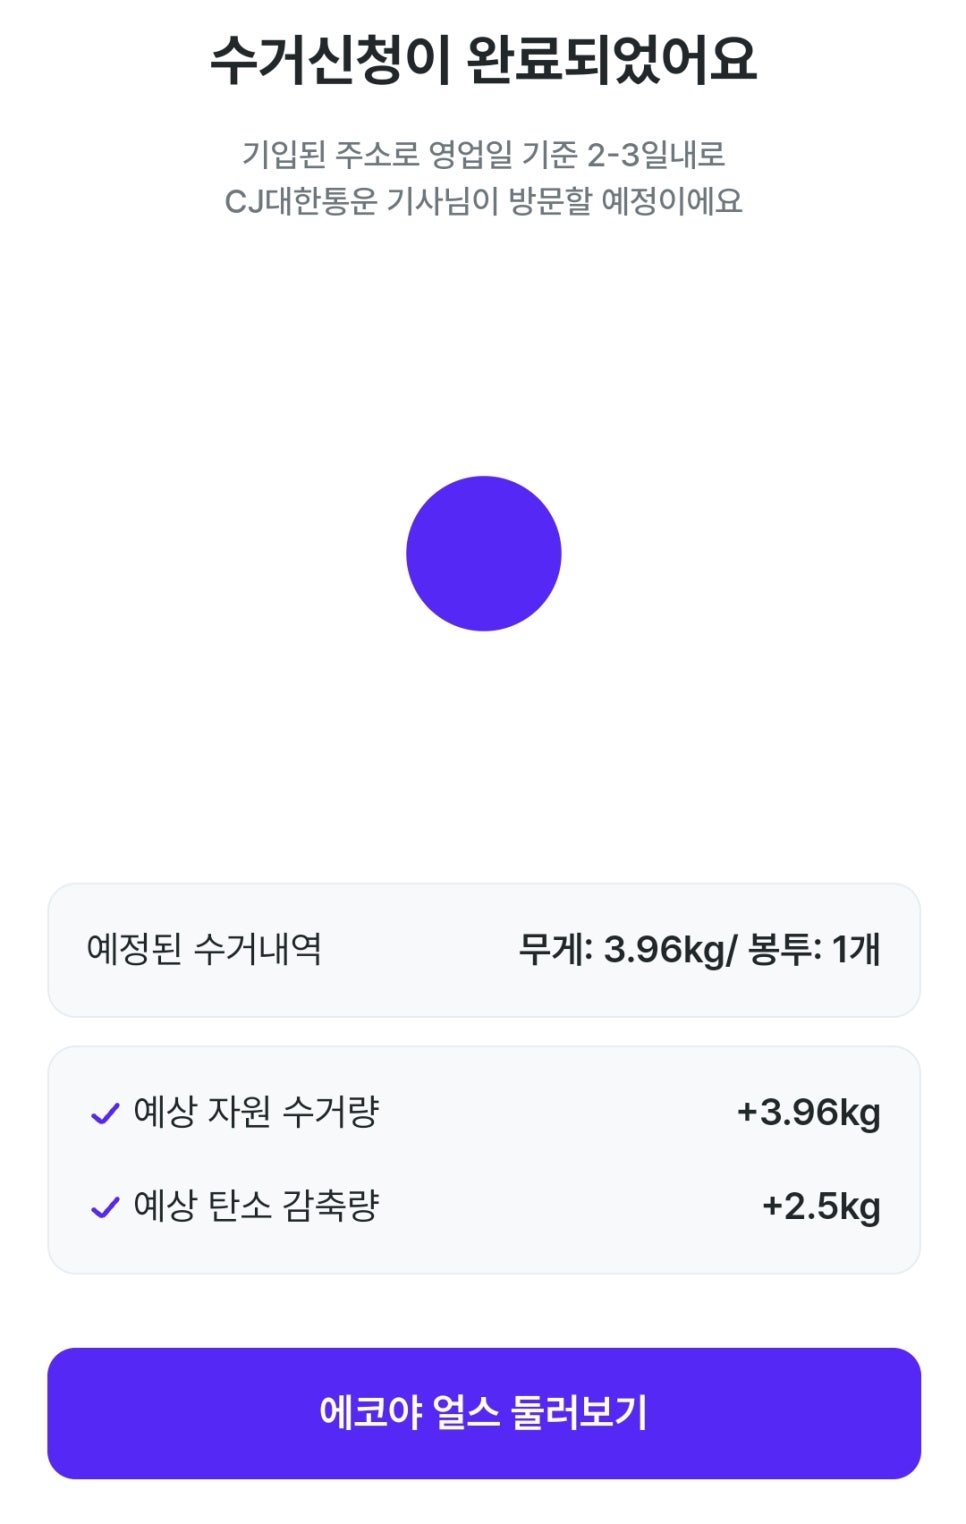966x1524 pixels.
Task: Click checkmark beside 예상 자원 수거량
Action: (105, 1113)
